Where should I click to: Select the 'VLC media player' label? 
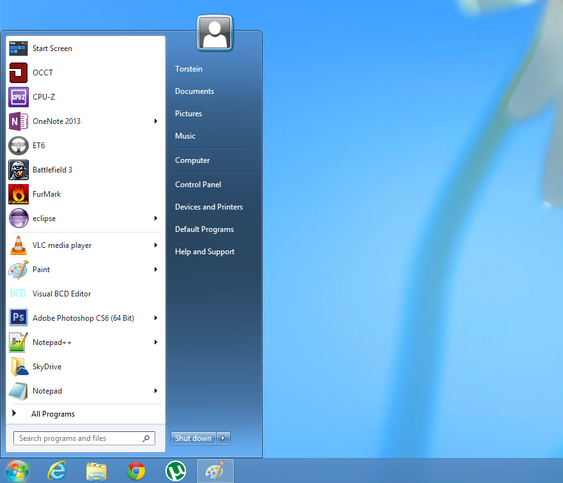[x=62, y=245]
